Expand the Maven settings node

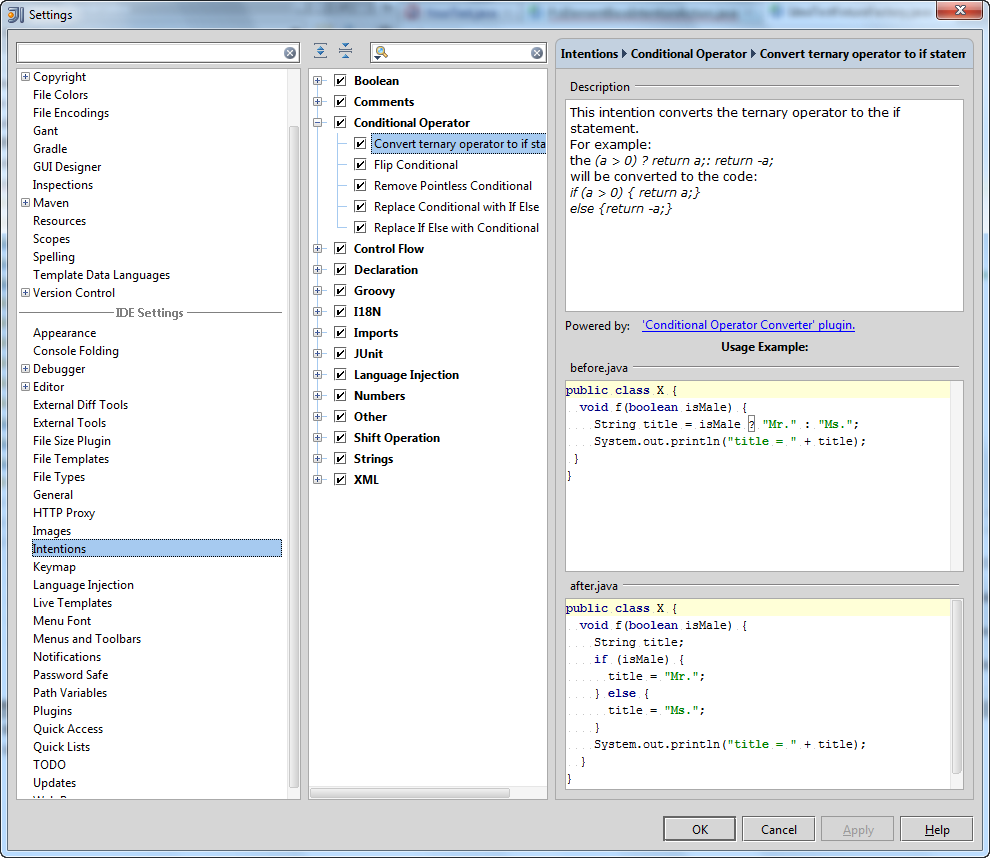coord(25,203)
